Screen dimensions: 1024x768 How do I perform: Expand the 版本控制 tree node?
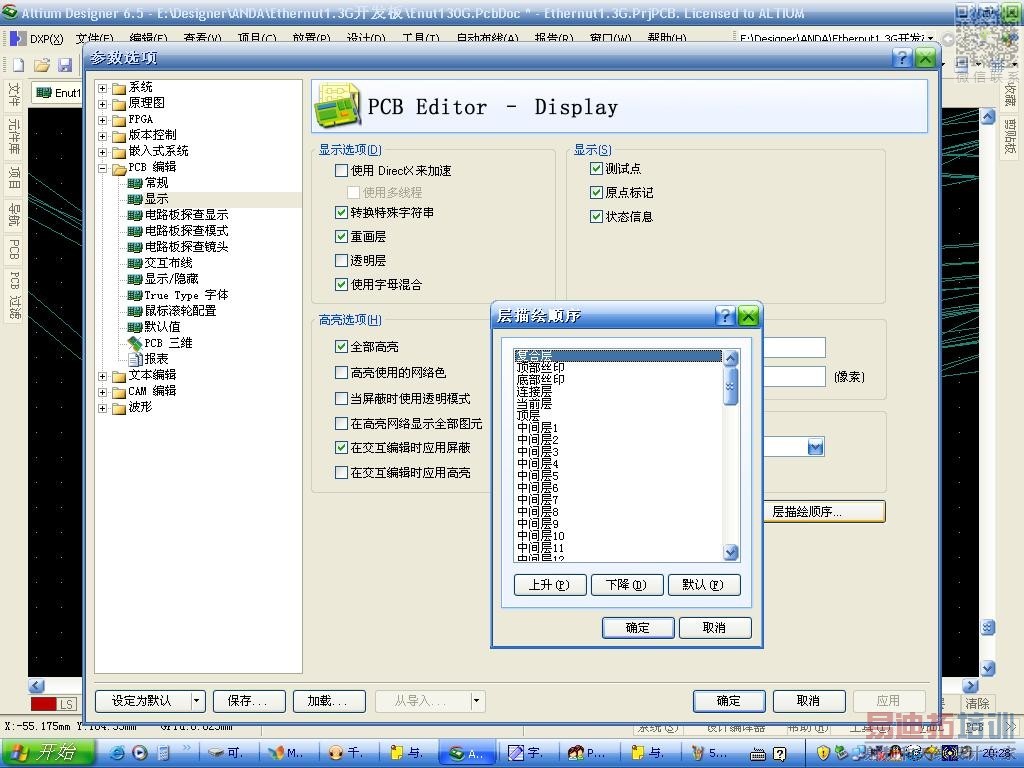click(x=103, y=136)
